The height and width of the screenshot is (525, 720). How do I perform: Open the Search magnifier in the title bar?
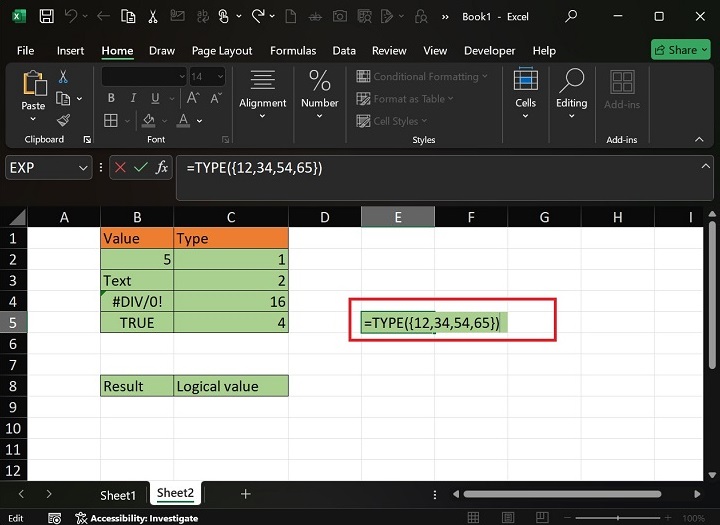pos(571,17)
